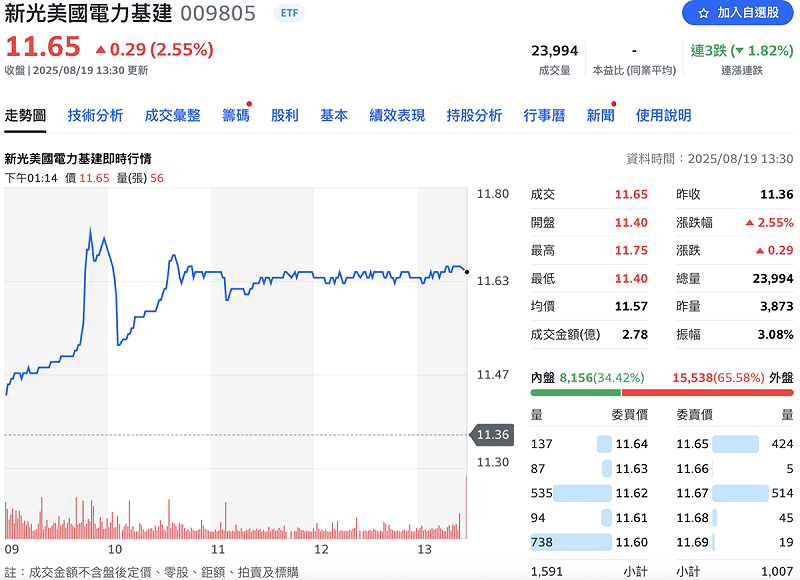Click the 昨收 value 11.36
Screen dimensions: 800x580
coord(777,194)
